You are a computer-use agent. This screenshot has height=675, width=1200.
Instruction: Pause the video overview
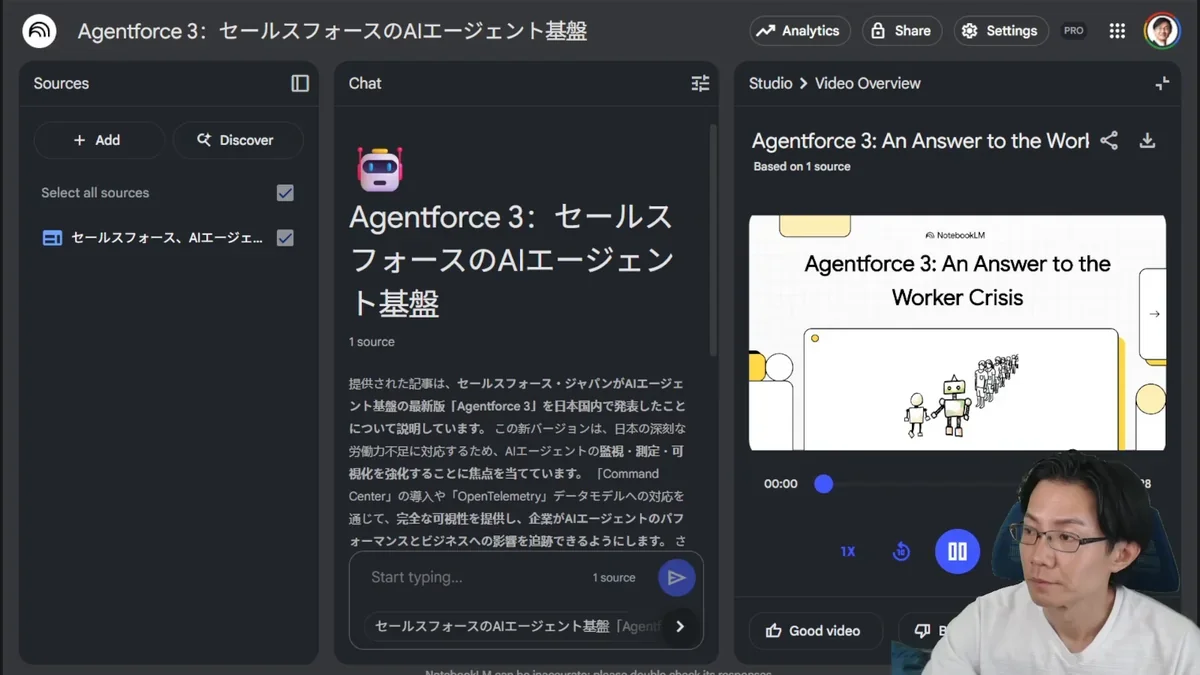point(958,552)
